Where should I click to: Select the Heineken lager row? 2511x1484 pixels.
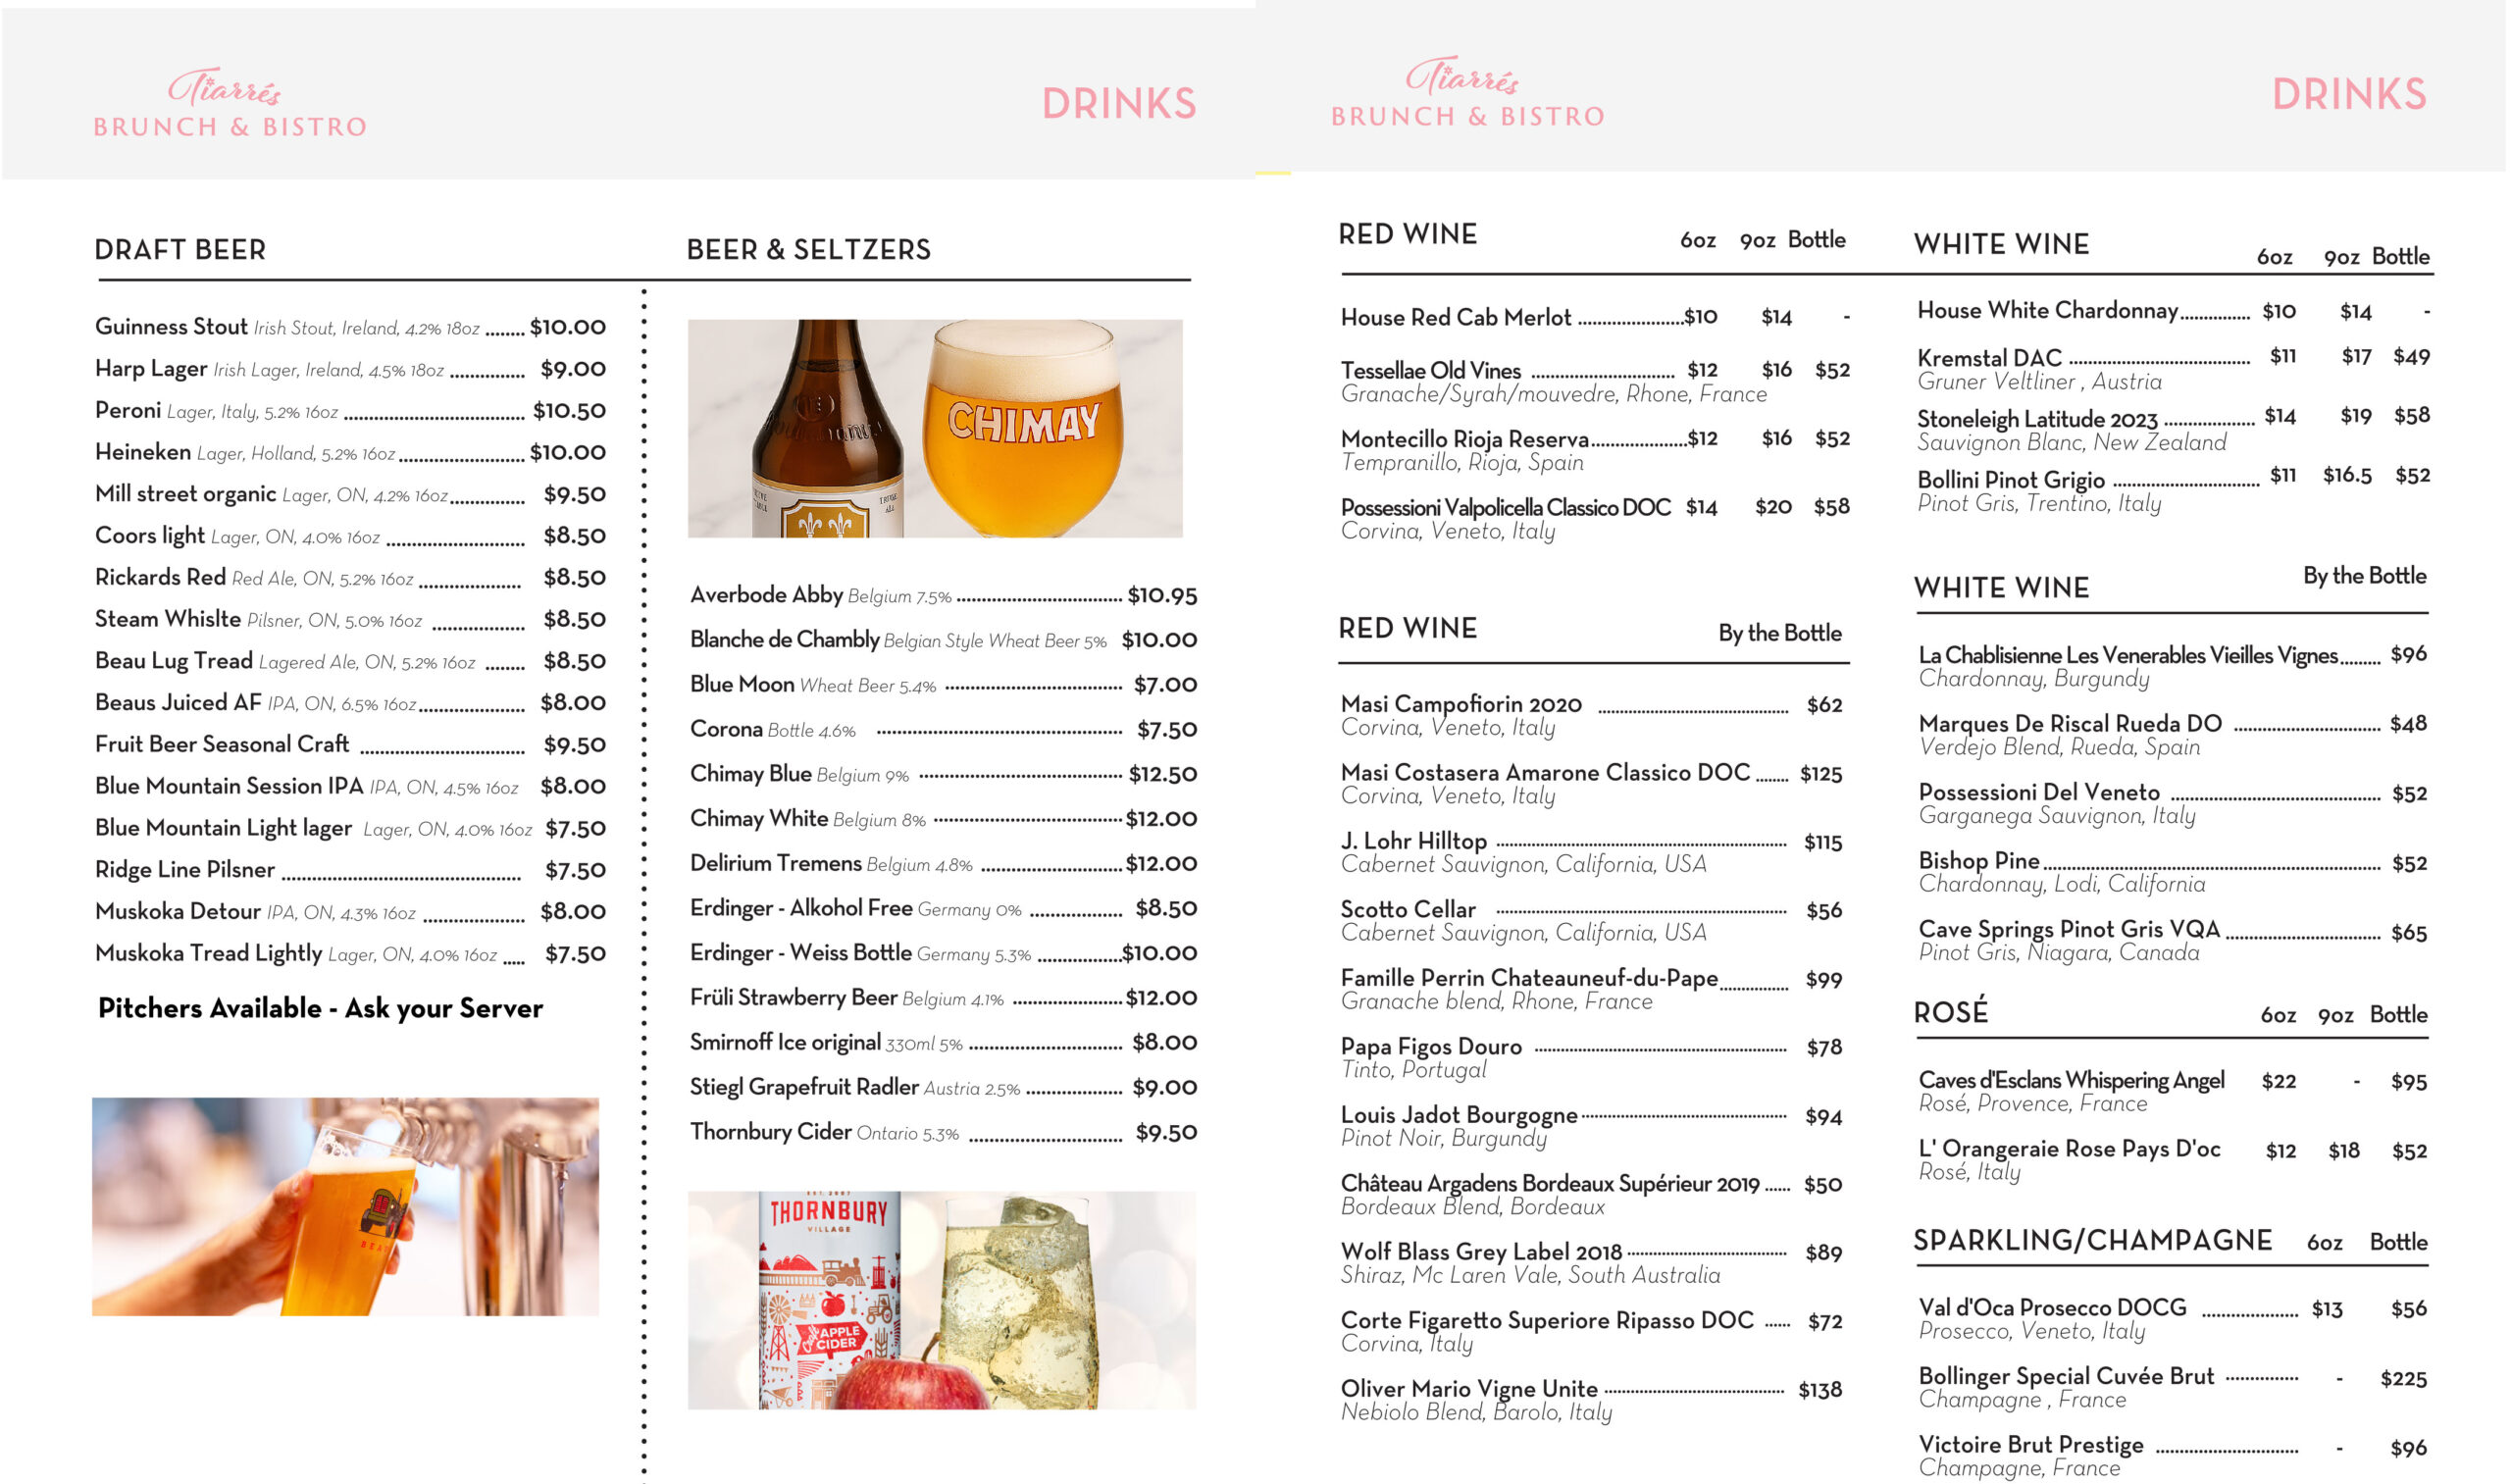[350, 452]
